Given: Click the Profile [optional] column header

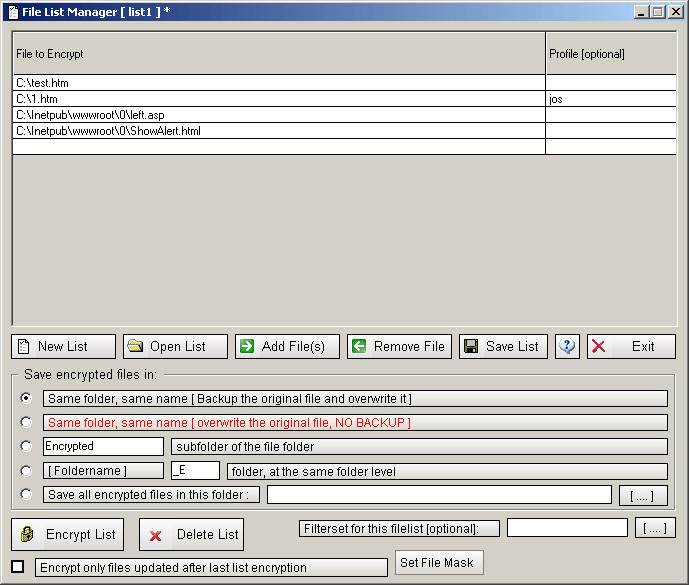Looking at the screenshot, I should (611, 53).
